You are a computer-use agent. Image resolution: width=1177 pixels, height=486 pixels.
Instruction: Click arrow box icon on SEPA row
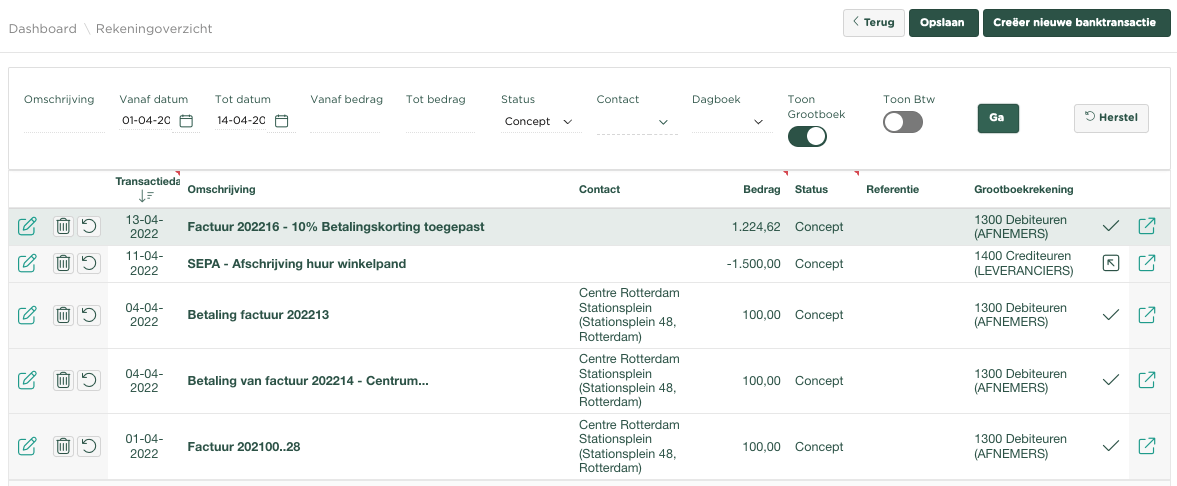click(1110, 264)
